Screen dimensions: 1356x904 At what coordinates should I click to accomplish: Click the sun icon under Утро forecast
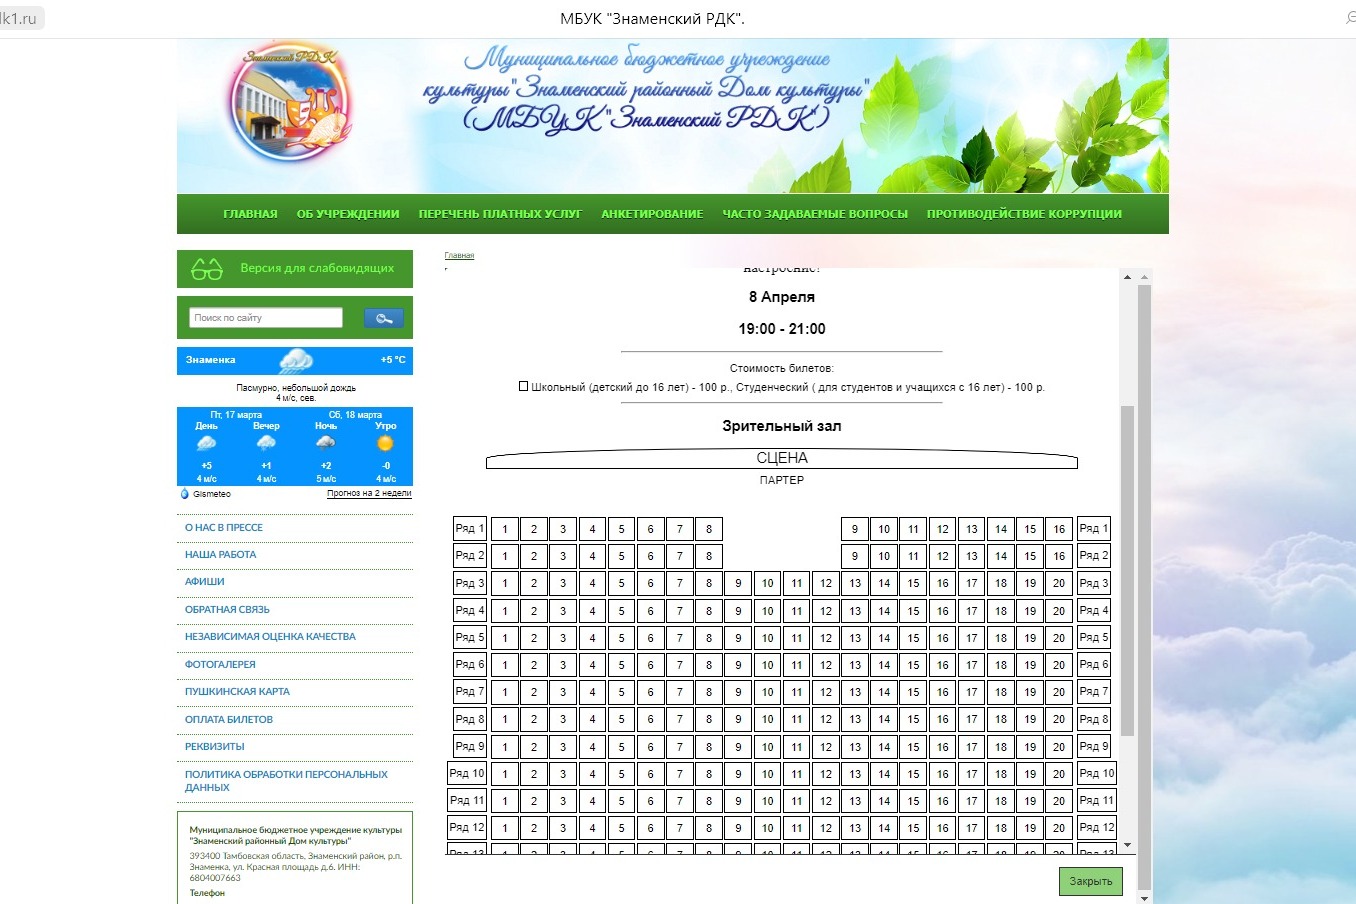point(385,443)
